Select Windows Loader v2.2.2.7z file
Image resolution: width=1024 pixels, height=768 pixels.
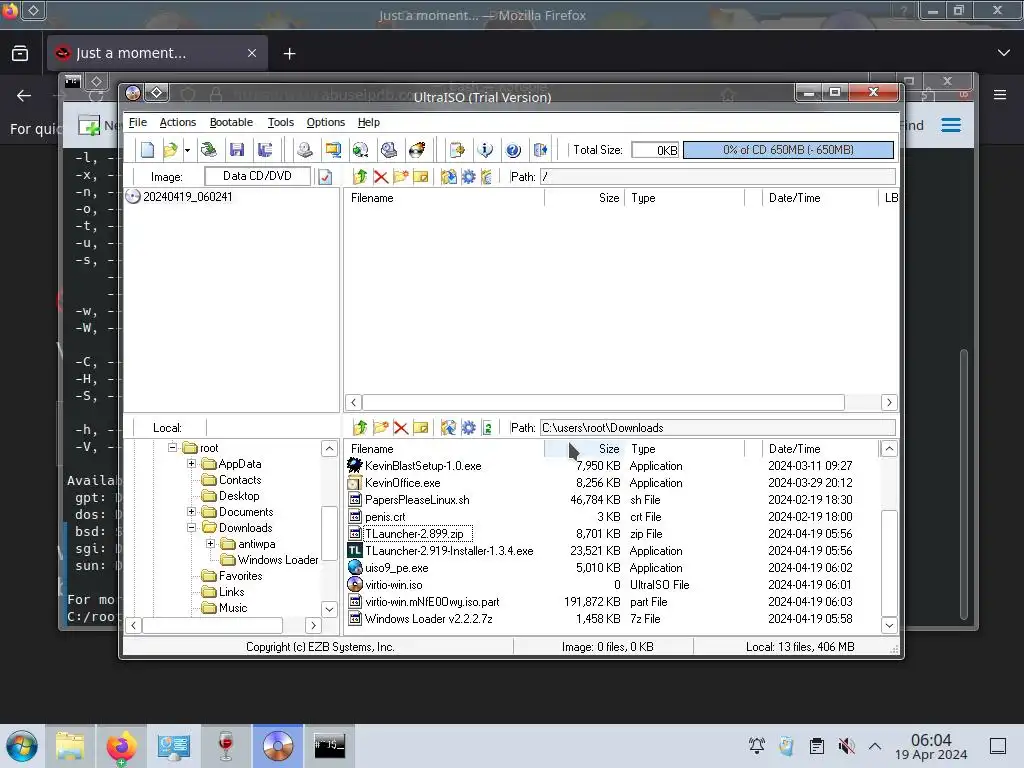(428, 618)
